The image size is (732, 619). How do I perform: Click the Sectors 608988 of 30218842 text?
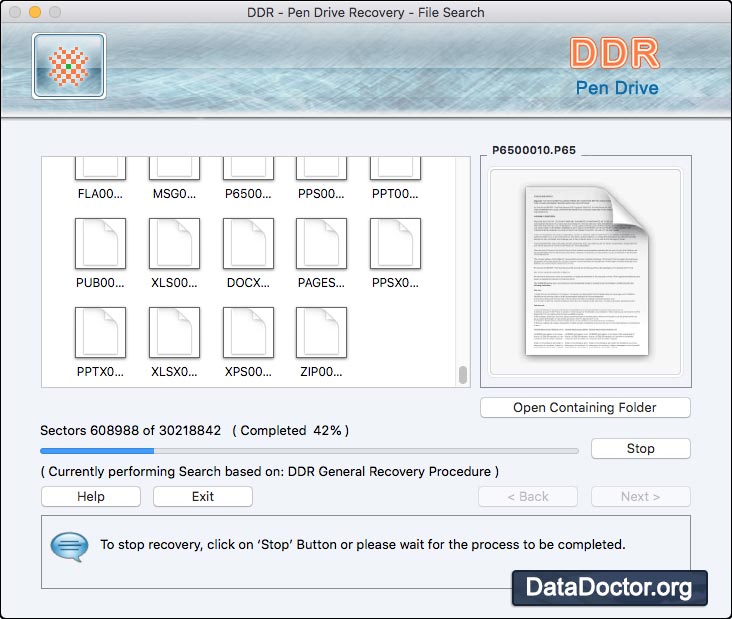pos(130,430)
